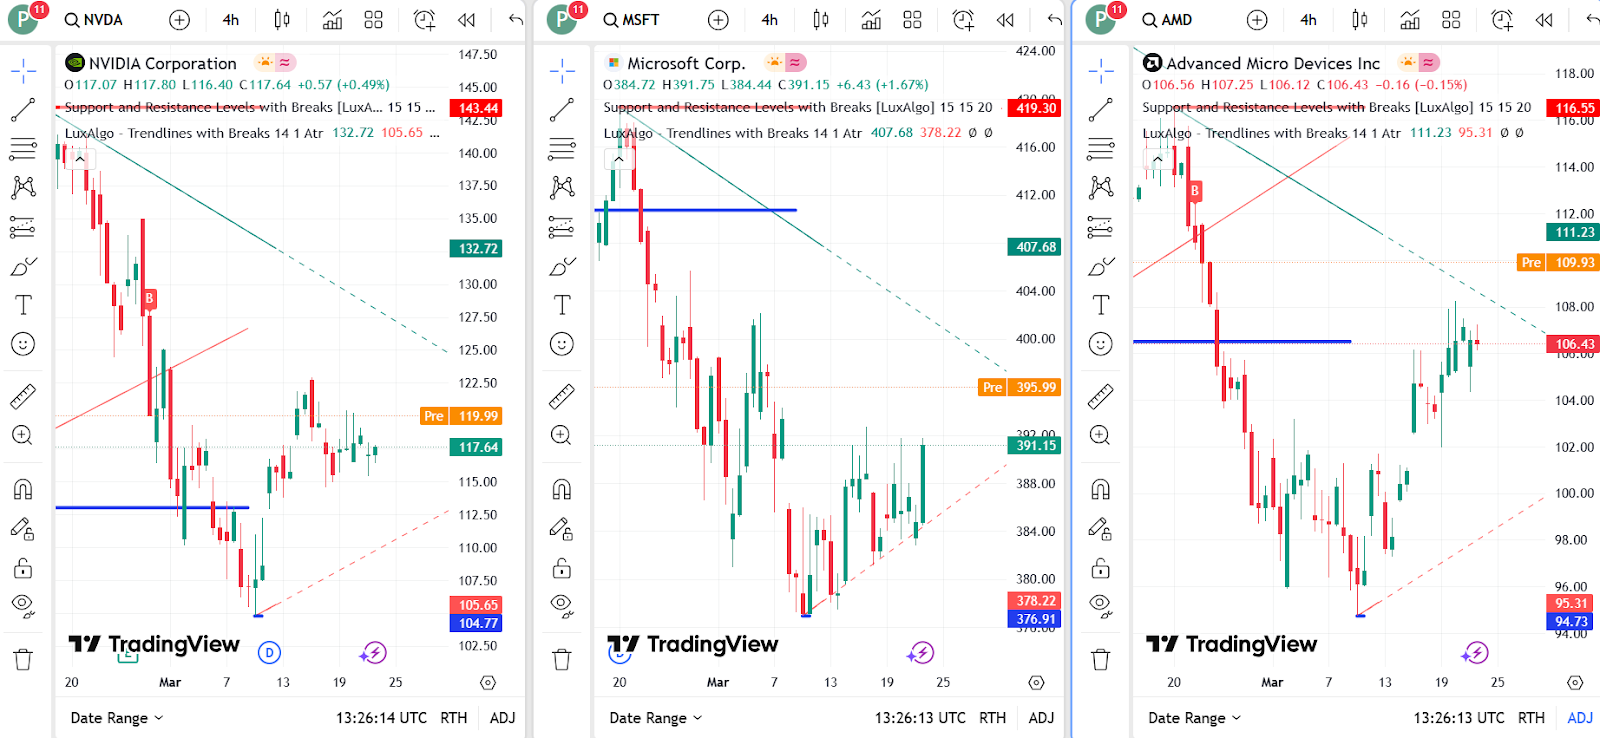This screenshot has width=1600, height=738.
Task: Open emoji icons tool in MSFT chart
Action: tap(562, 344)
